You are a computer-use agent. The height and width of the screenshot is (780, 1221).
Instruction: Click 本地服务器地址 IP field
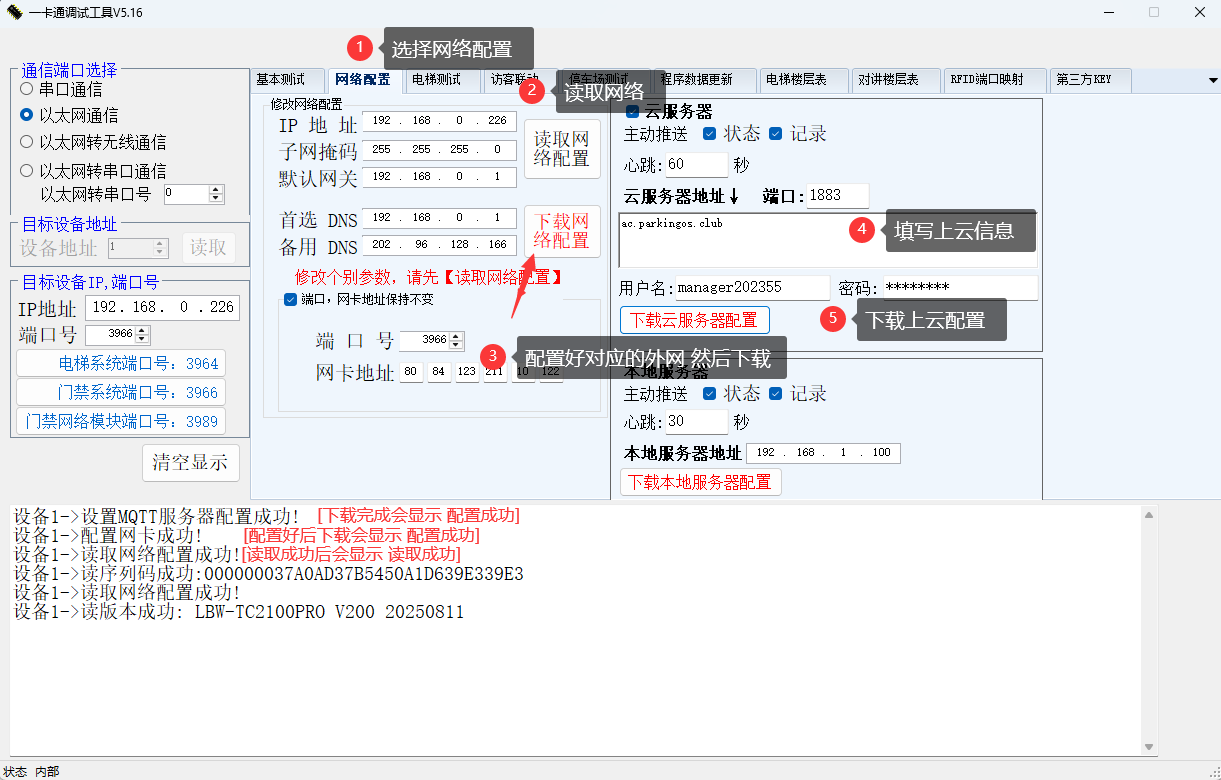point(823,453)
